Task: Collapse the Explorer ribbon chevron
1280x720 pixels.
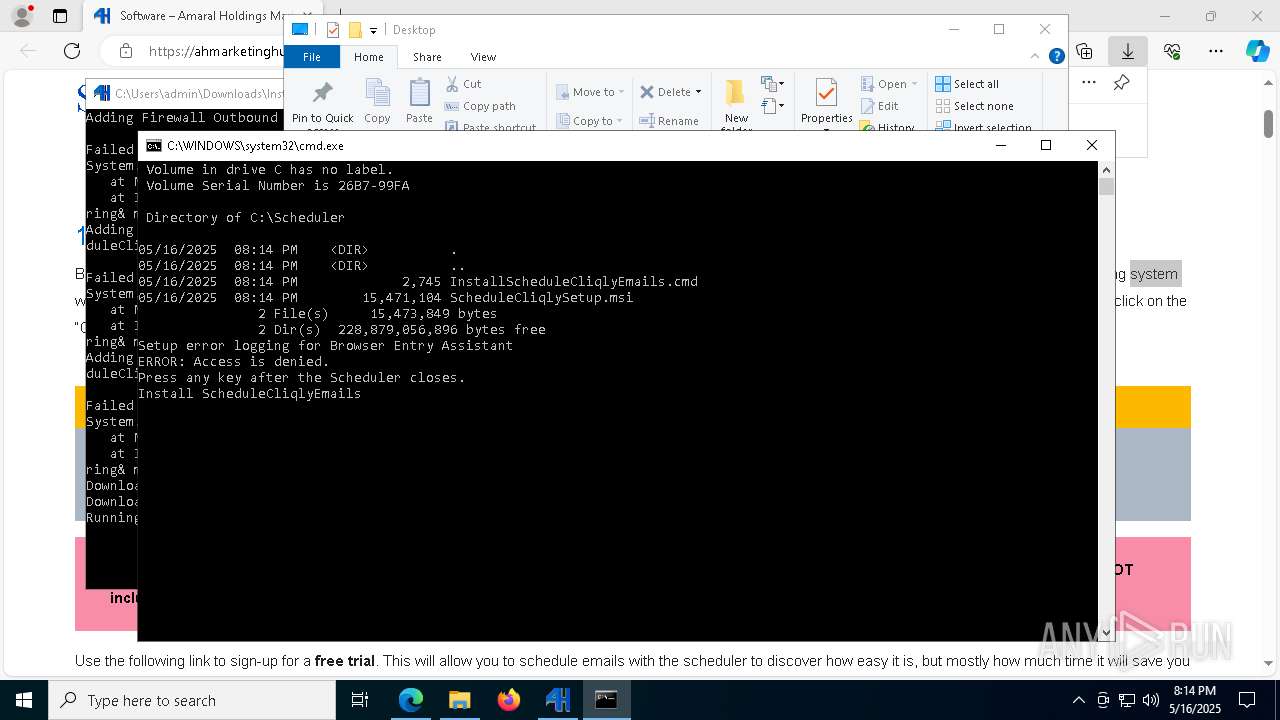Action: tap(1037, 56)
